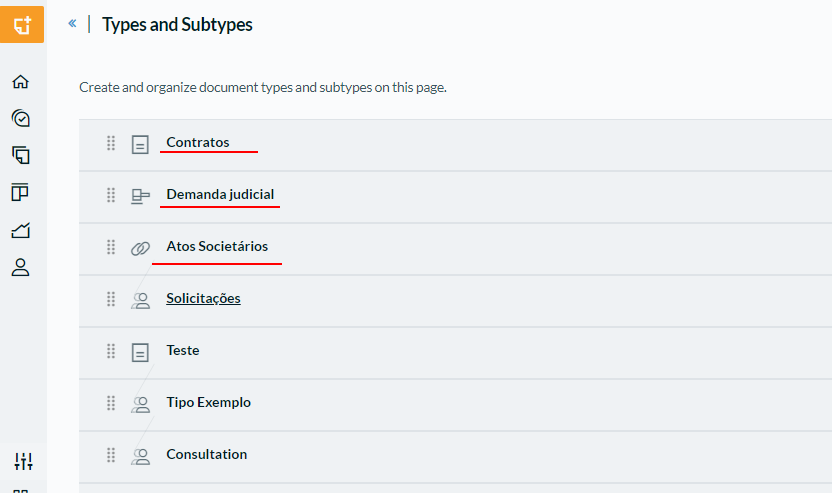Collapse panel with double chevron back icon
Image resolution: width=832 pixels, height=493 pixels.
point(73,23)
